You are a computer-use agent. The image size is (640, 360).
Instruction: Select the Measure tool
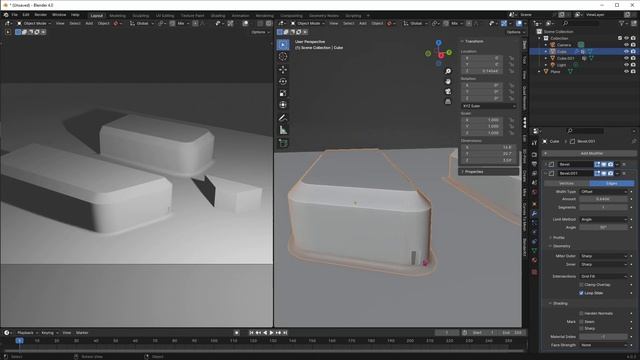282,130
